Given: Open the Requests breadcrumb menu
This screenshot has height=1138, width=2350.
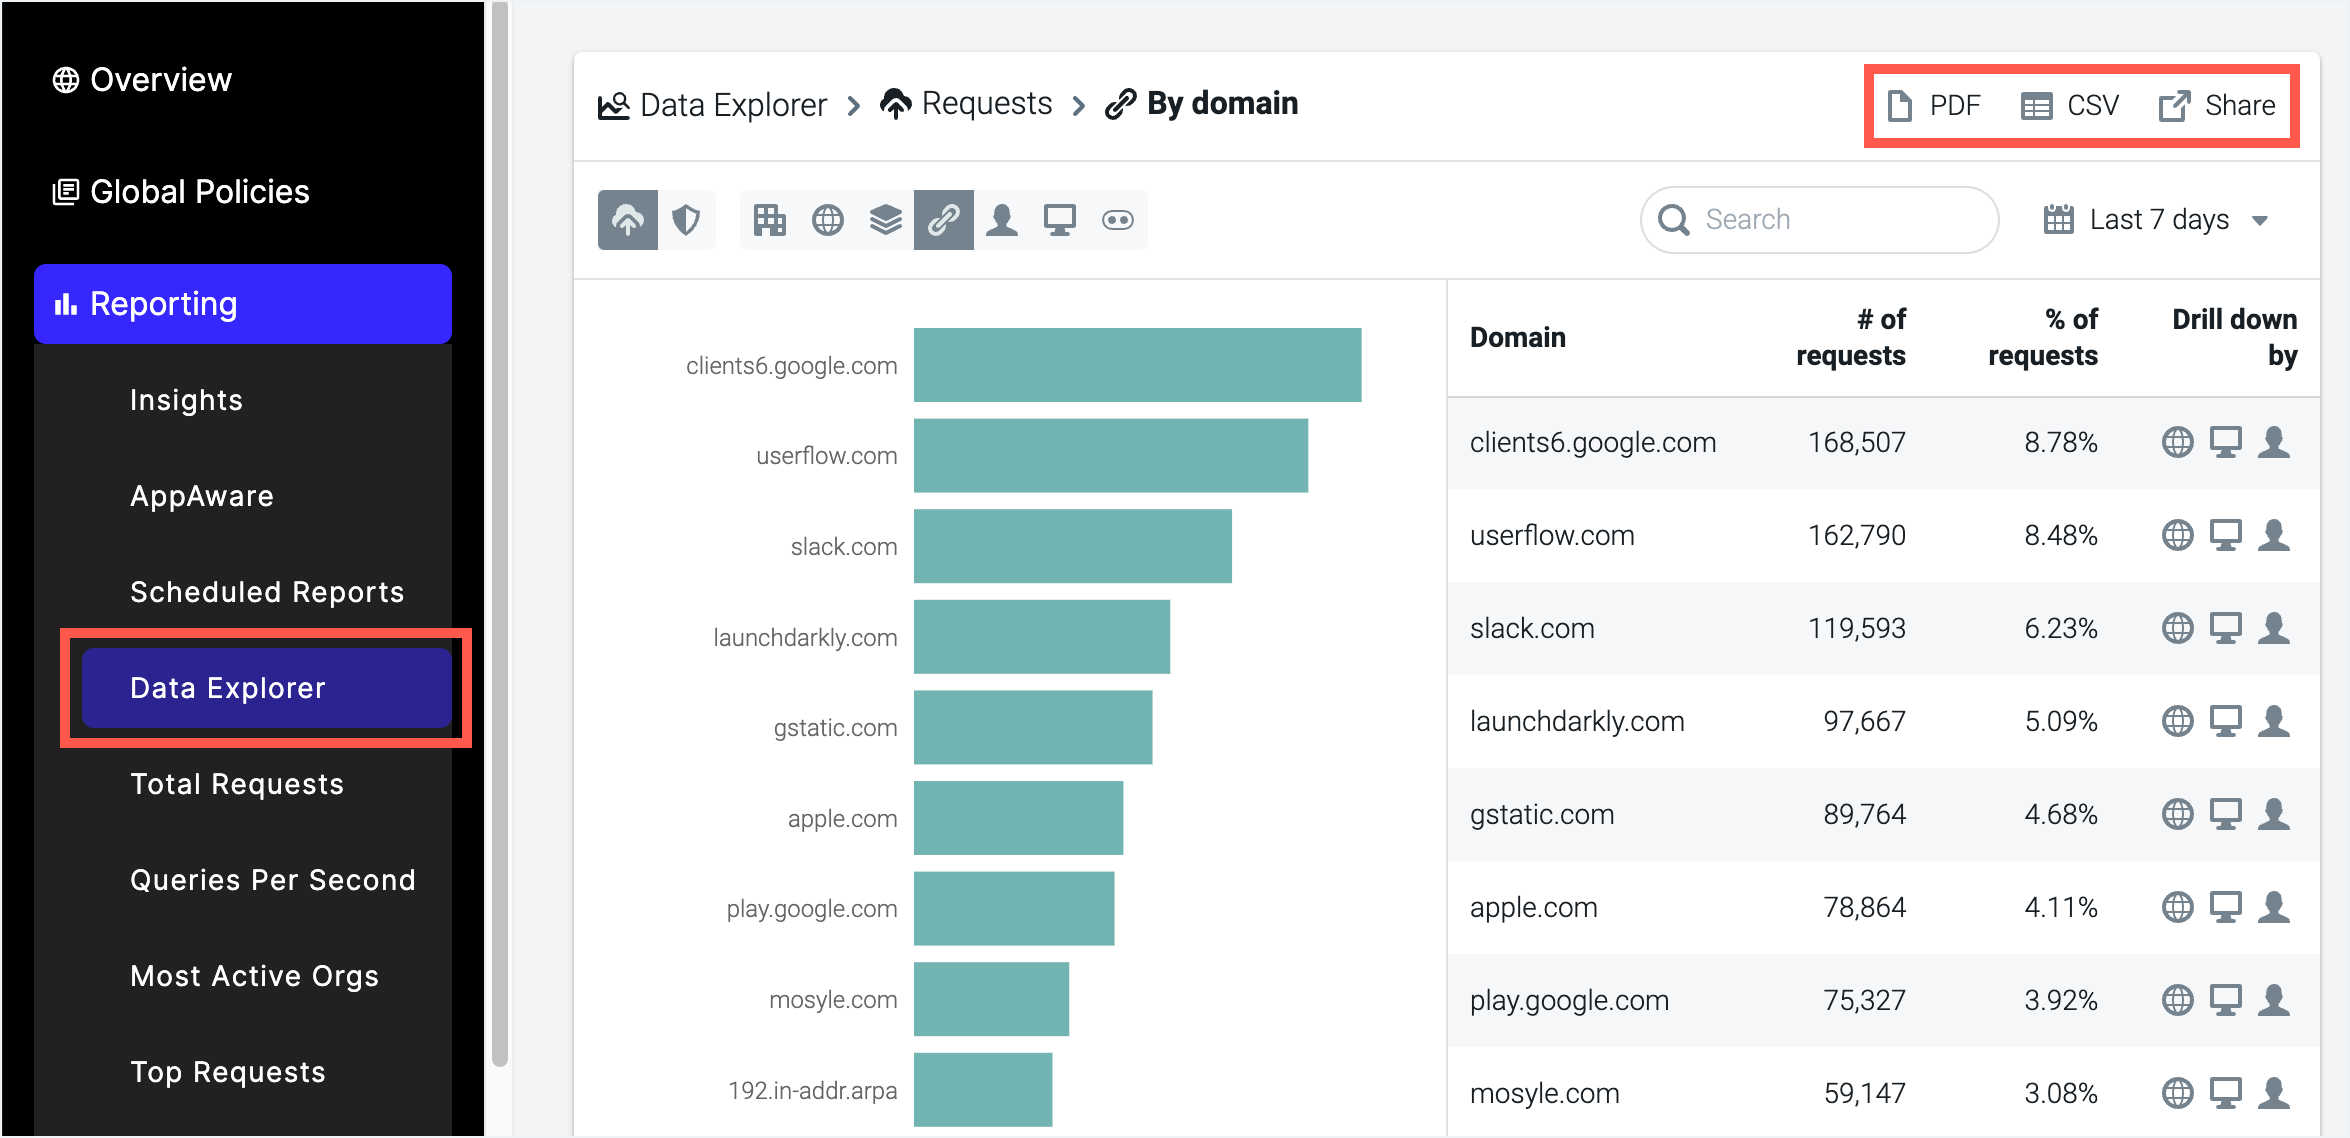Looking at the screenshot, I should (x=986, y=103).
